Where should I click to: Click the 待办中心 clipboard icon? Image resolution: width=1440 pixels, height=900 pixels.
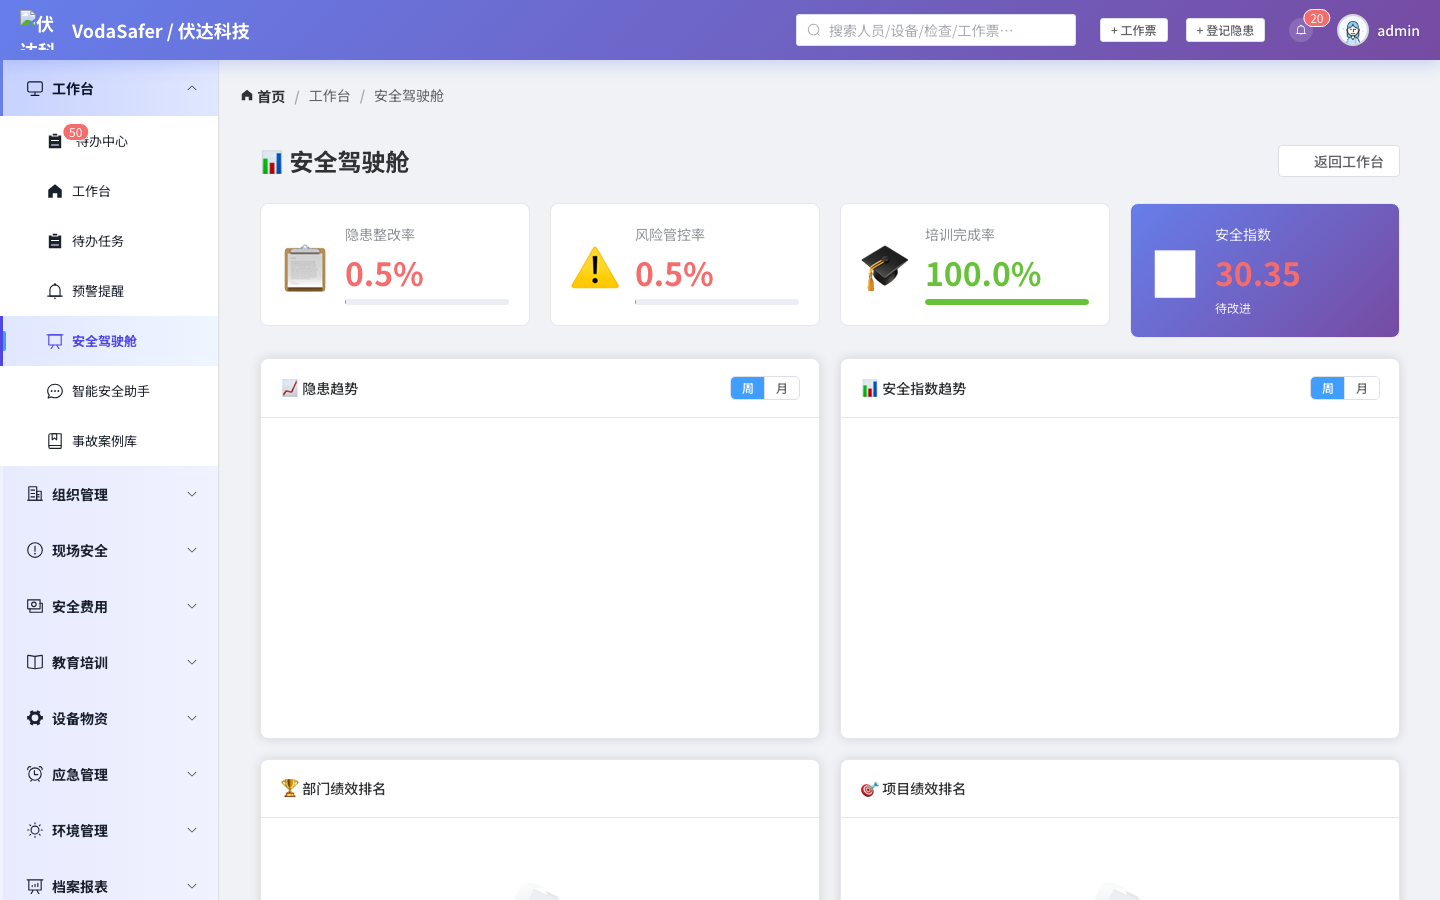tap(55, 141)
